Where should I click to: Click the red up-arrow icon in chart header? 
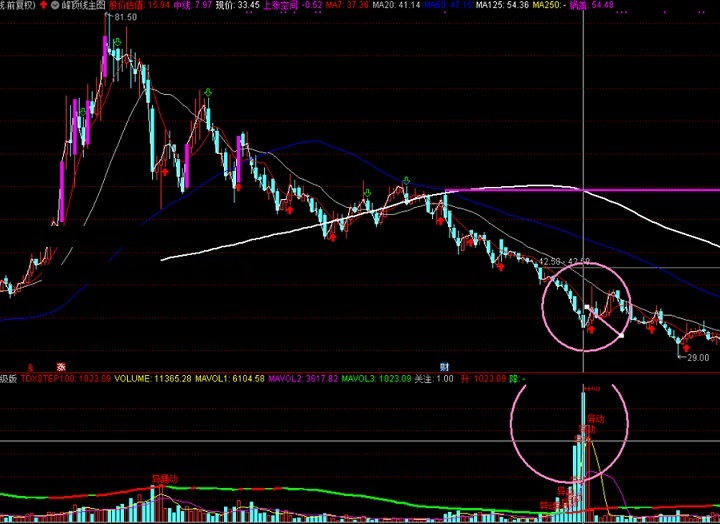[43, 5]
